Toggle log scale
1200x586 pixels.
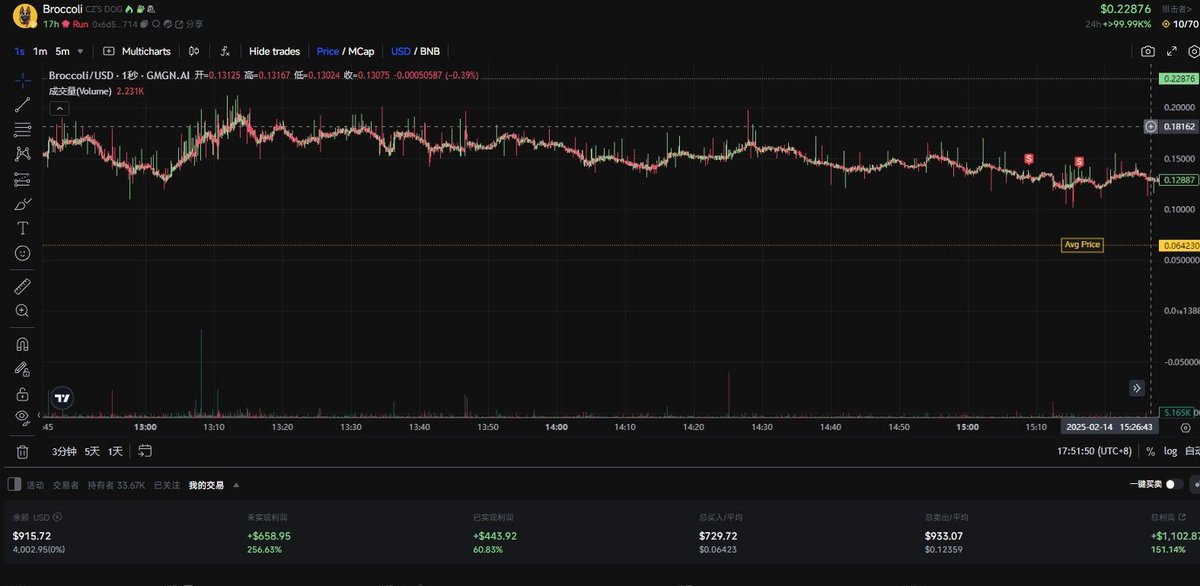click(x=1170, y=451)
